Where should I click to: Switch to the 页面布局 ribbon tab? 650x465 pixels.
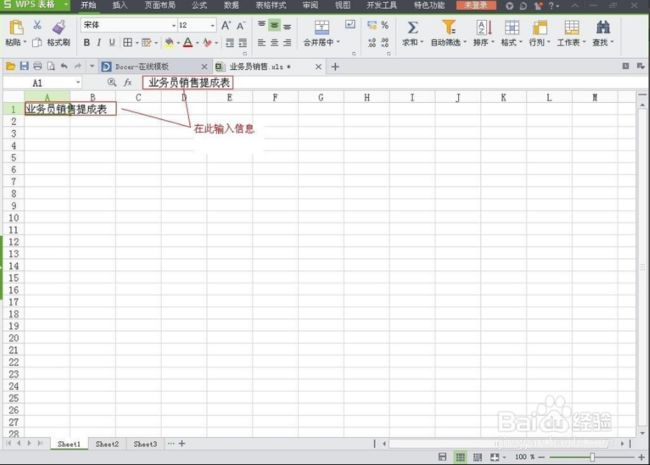click(x=160, y=5)
